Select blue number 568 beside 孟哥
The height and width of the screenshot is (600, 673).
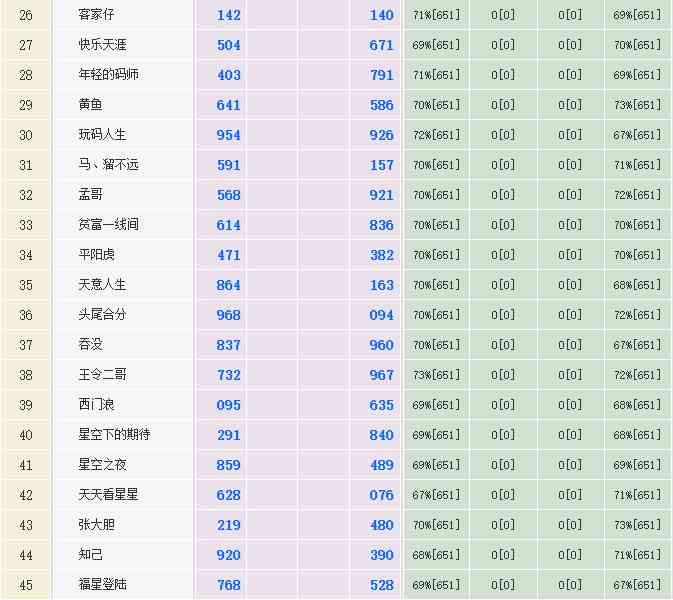[x=228, y=195]
